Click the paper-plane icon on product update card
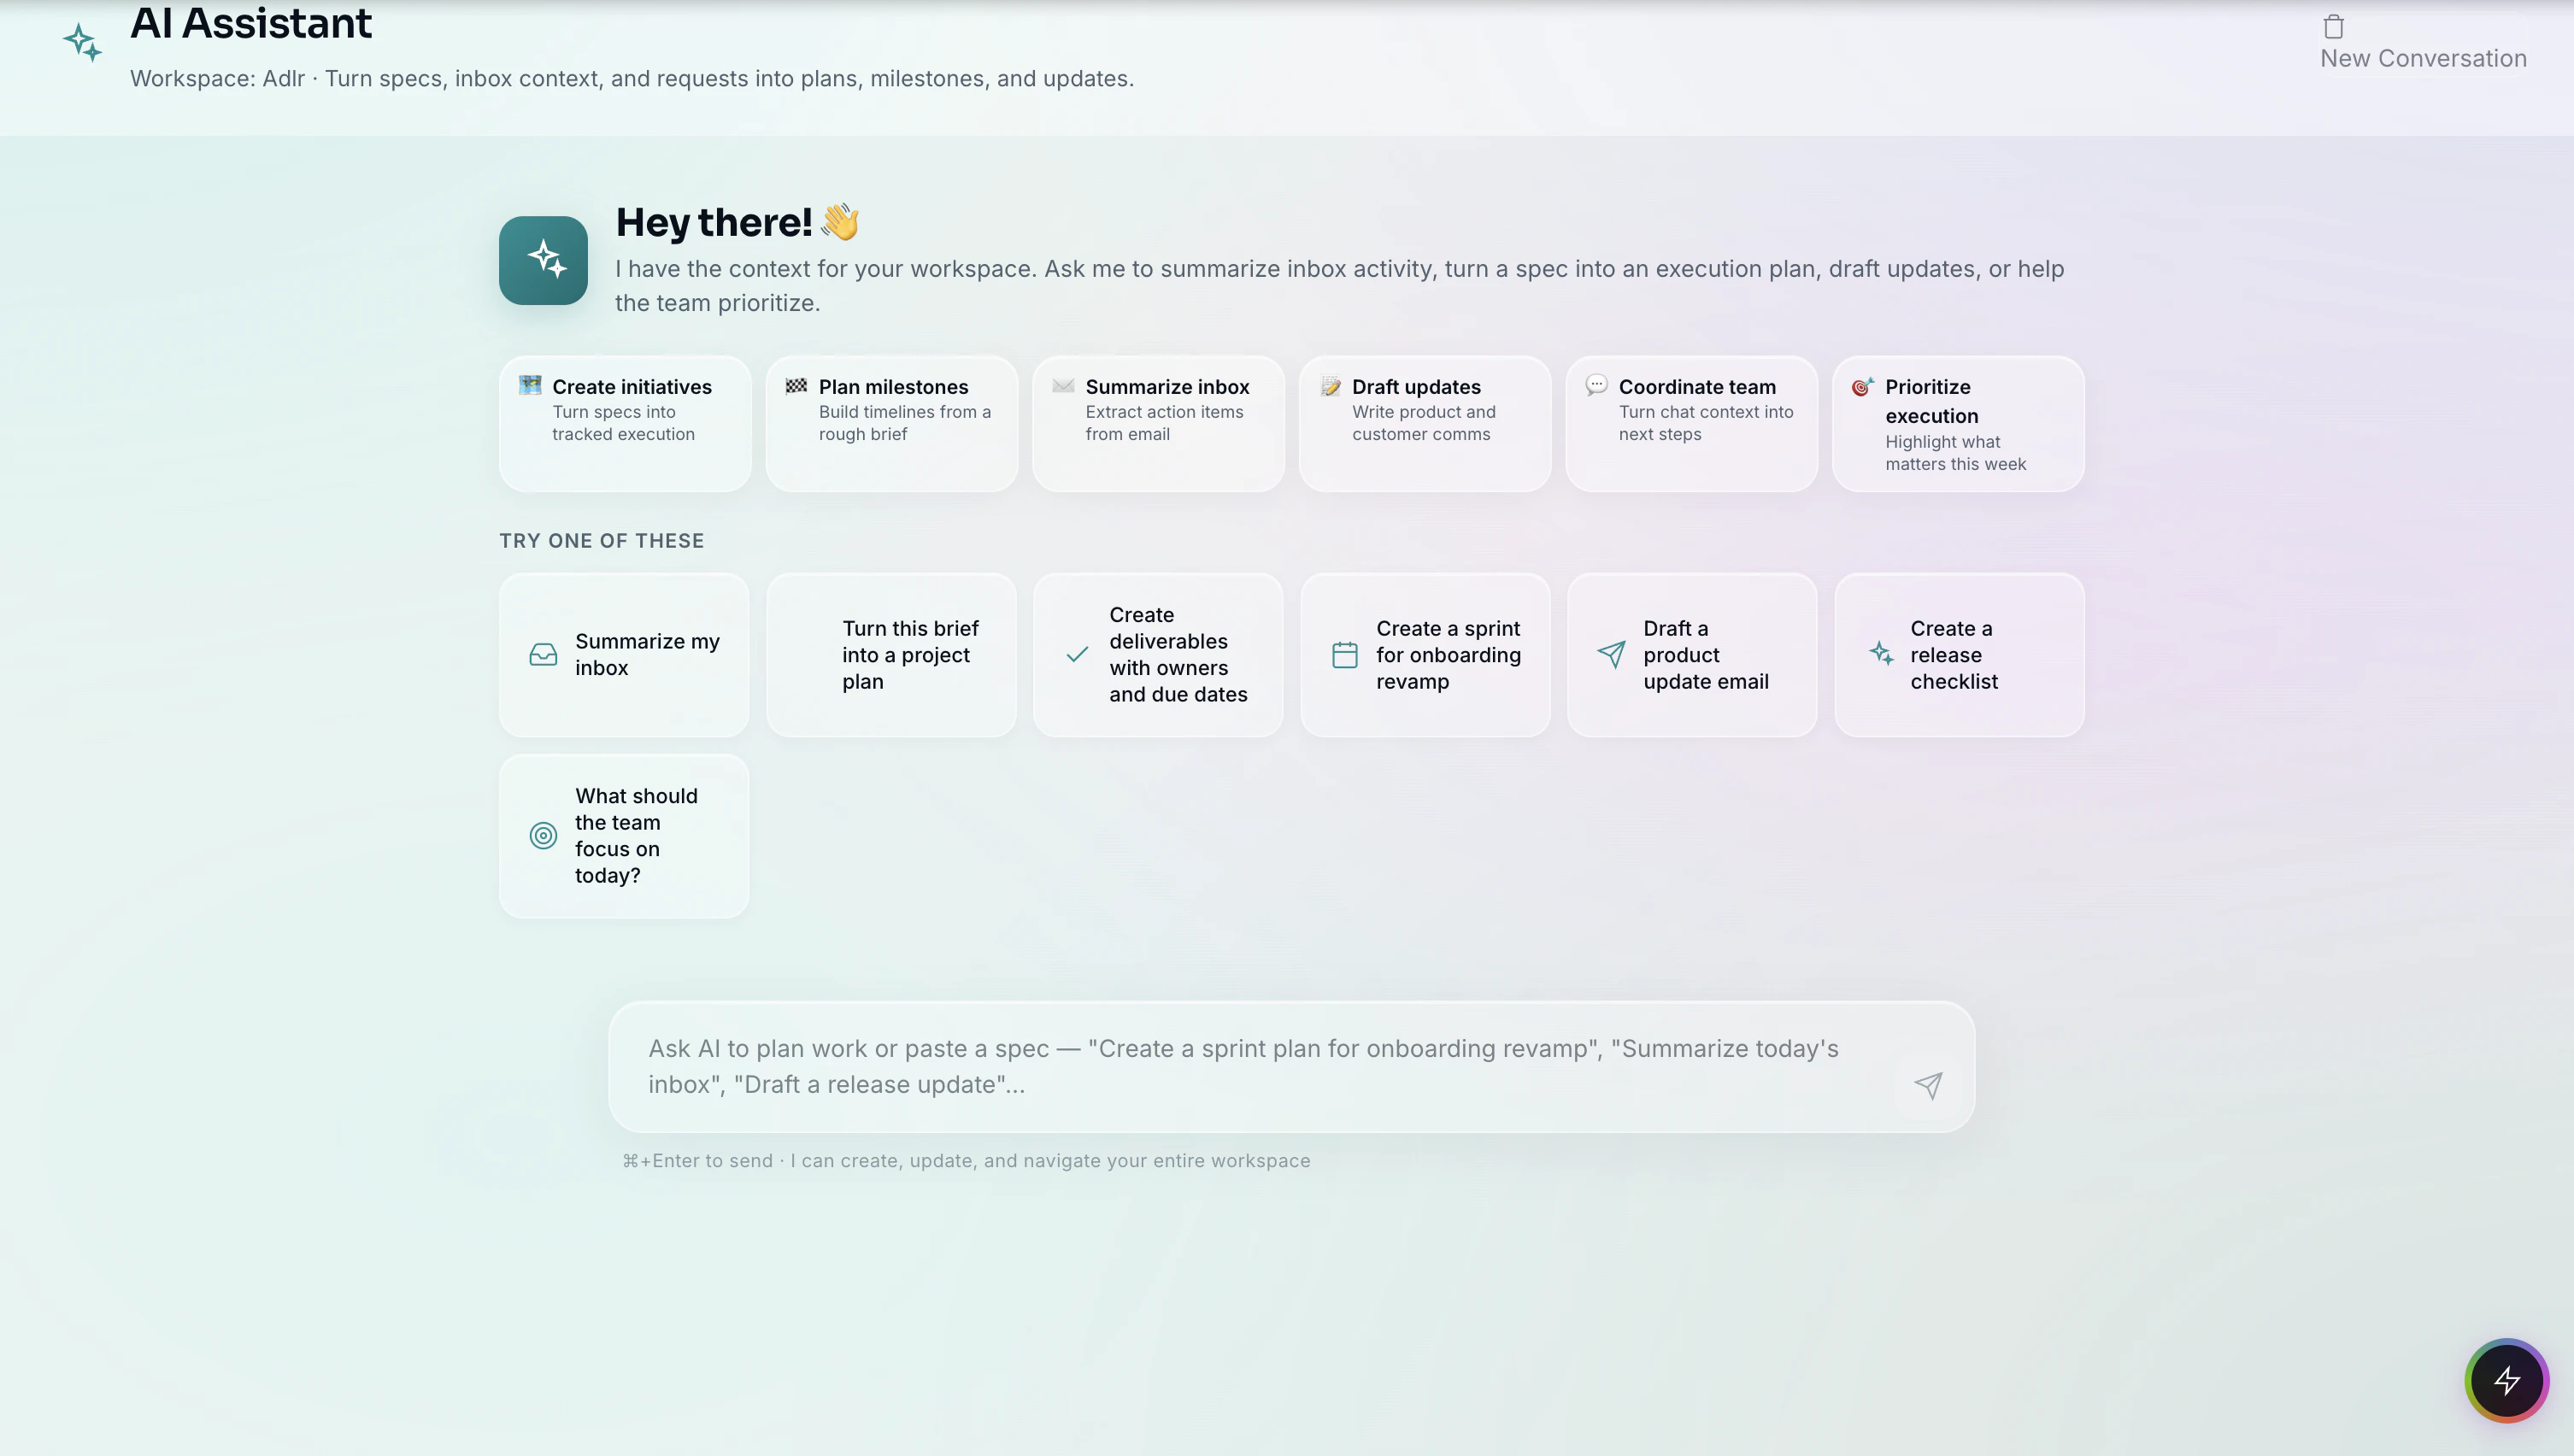The height and width of the screenshot is (1456, 2574). 1611,655
